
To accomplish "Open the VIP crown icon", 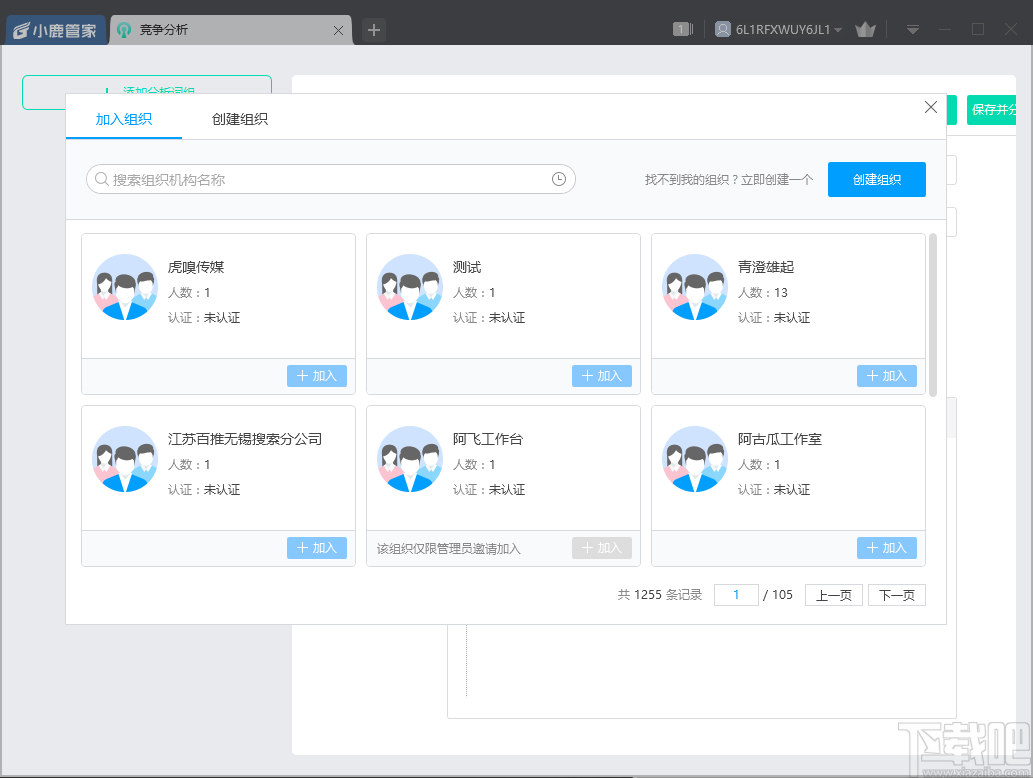I will (865, 29).
